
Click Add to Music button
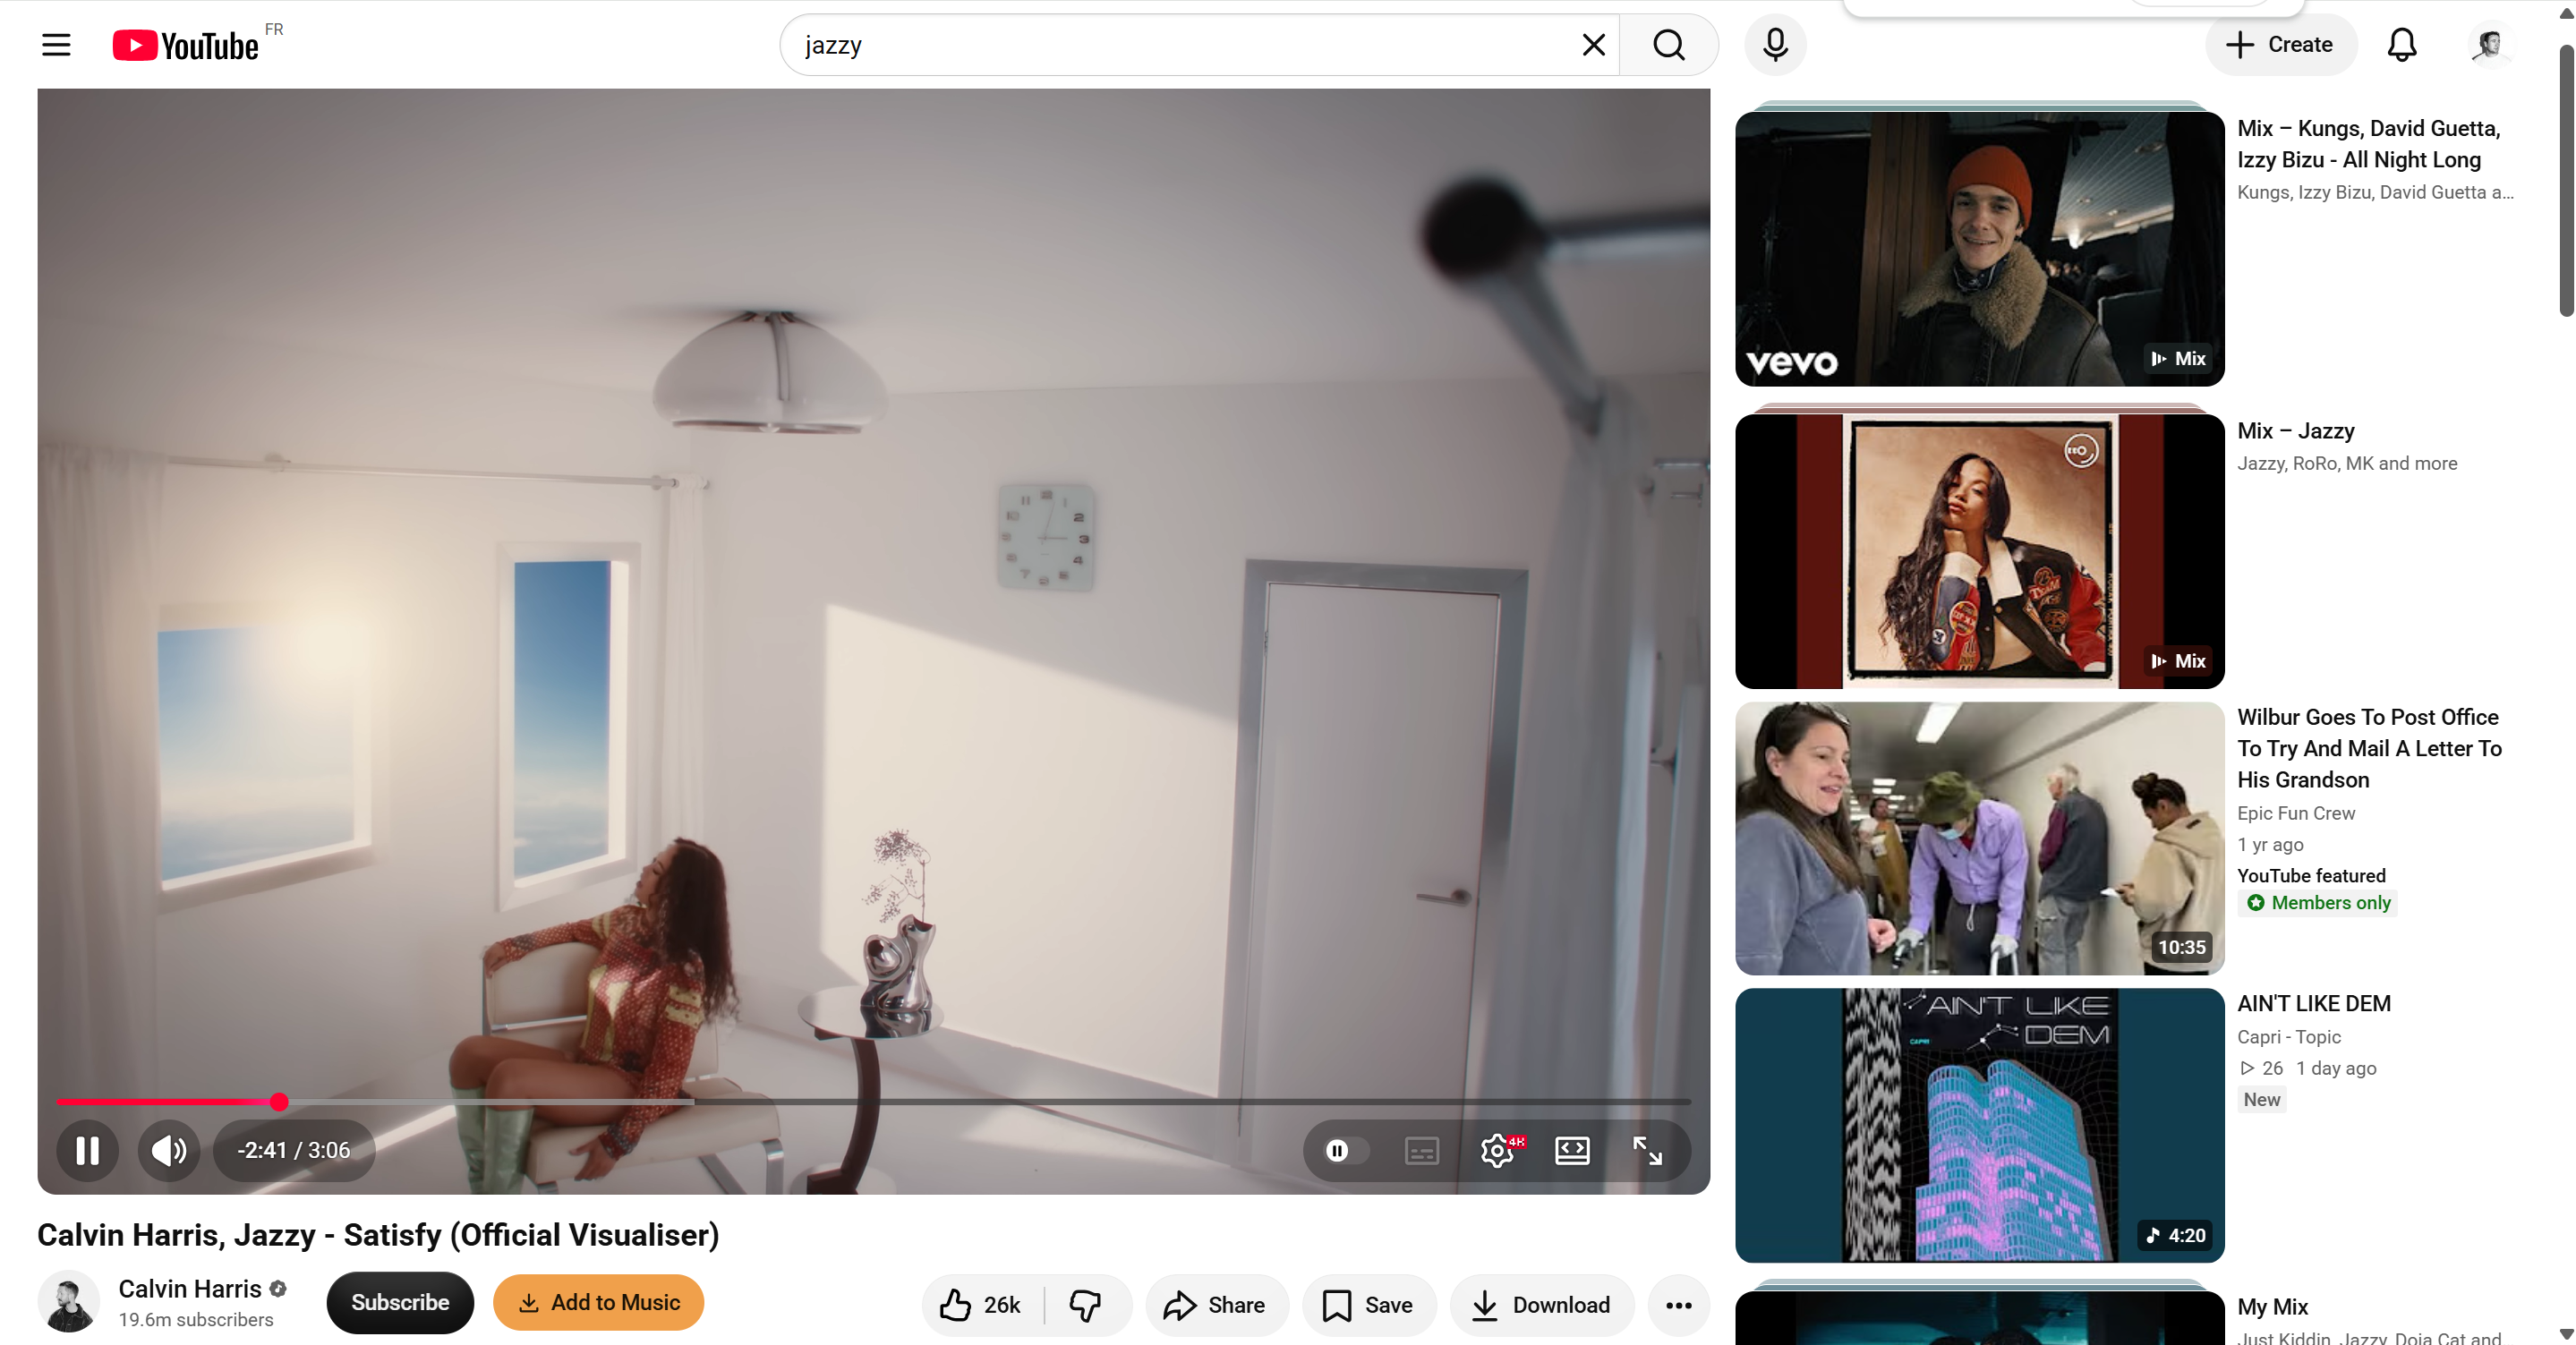pos(598,1302)
